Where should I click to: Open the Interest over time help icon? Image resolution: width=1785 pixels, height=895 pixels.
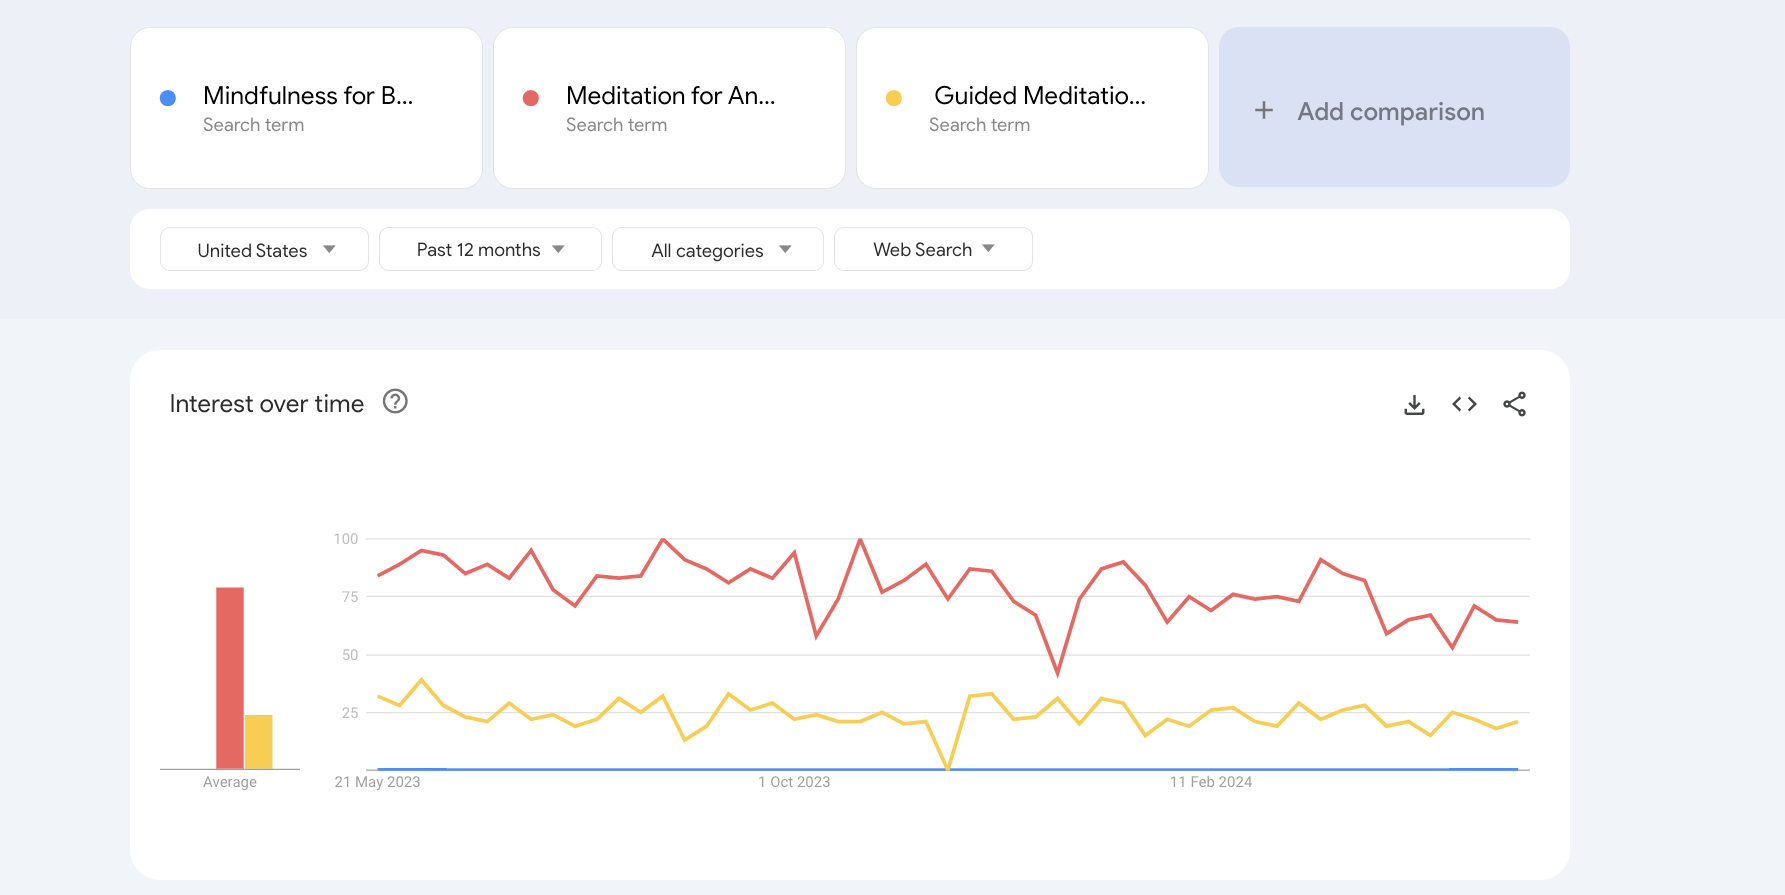395,402
